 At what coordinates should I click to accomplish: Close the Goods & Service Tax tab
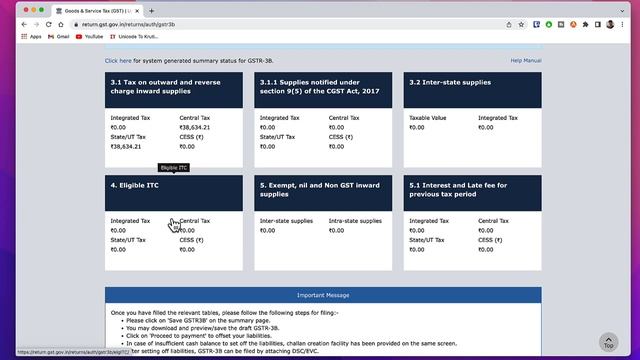point(137,11)
